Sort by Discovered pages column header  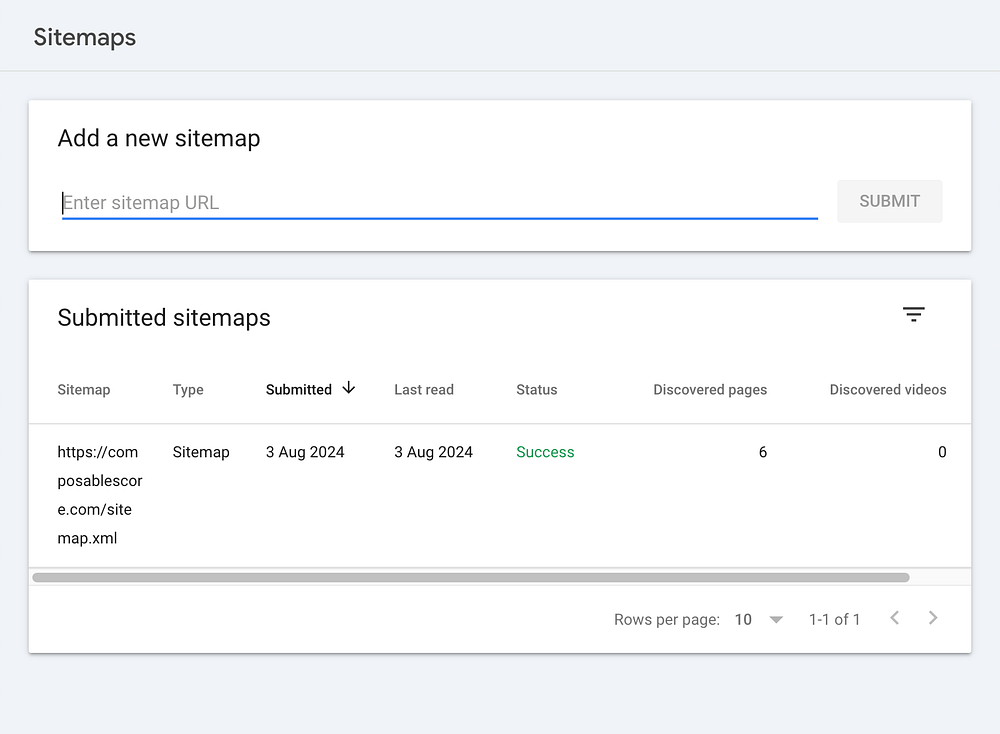pos(710,390)
